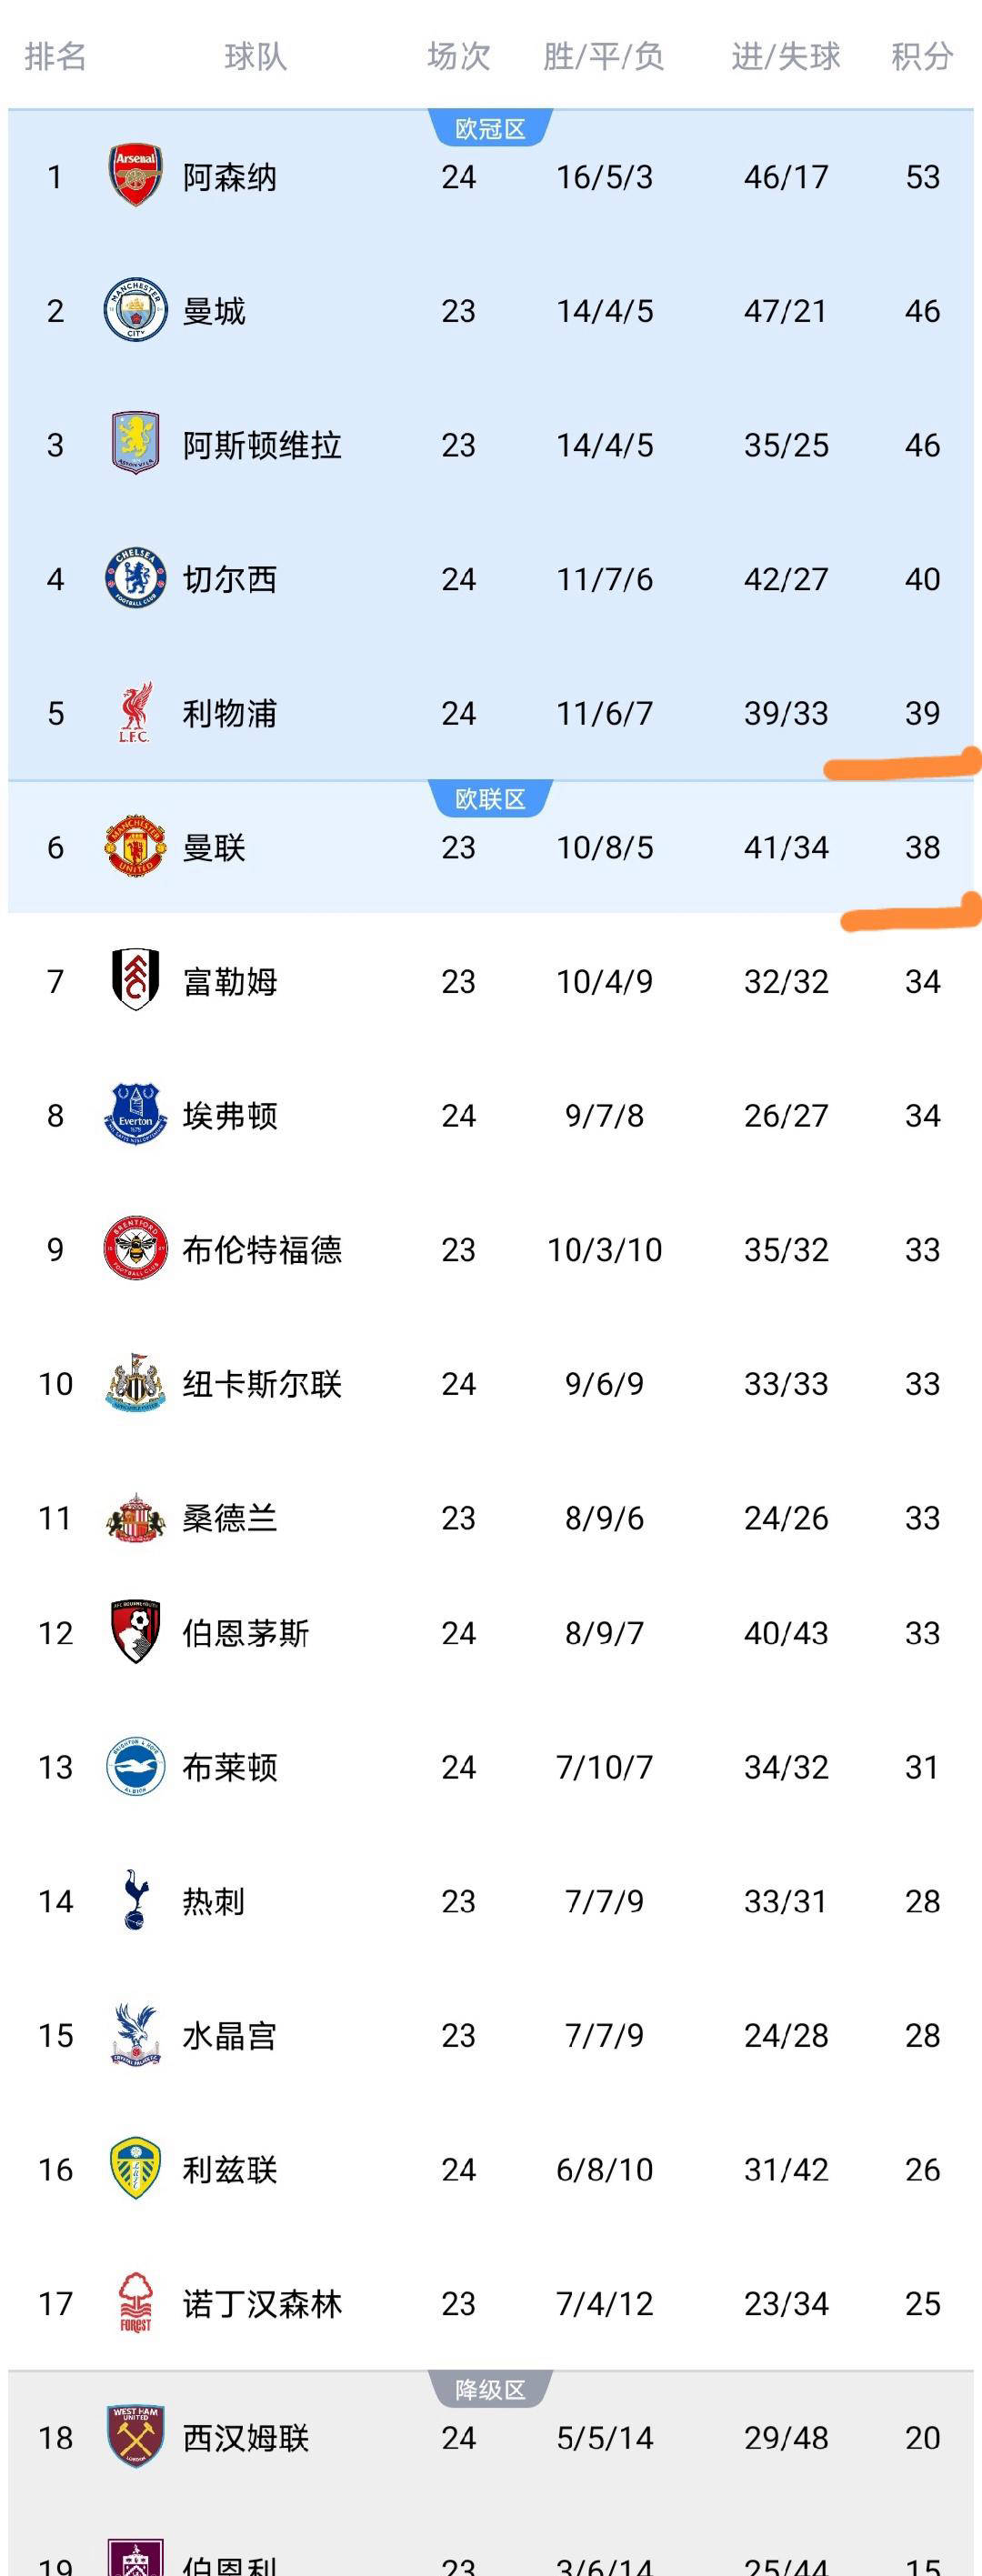Select the 降级区 zone label
This screenshot has width=982, height=2576.
click(490, 2389)
